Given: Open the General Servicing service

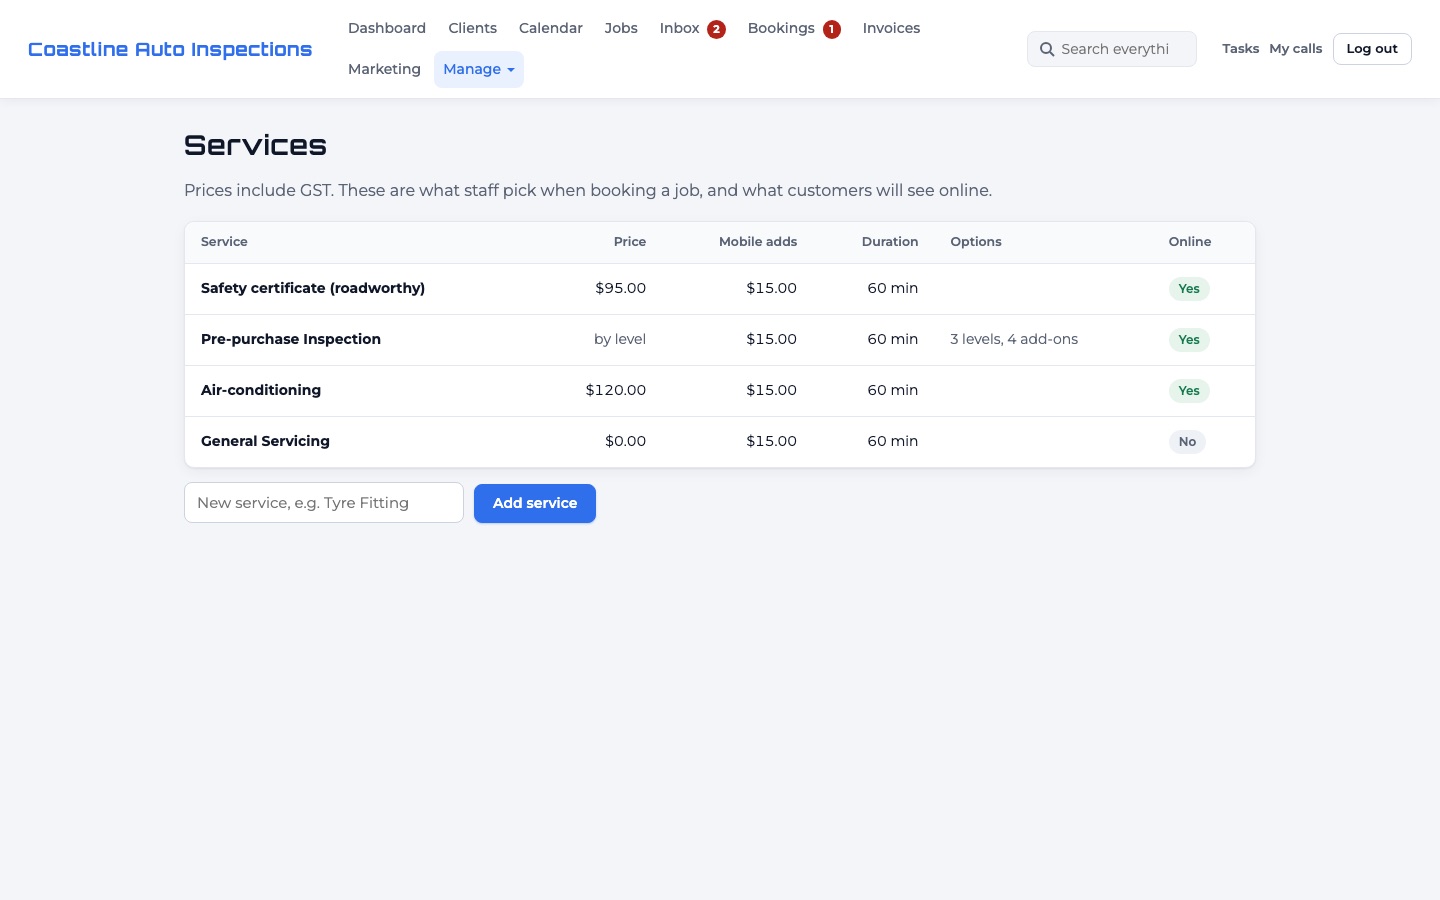Looking at the screenshot, I should click(x=265, y=441).
